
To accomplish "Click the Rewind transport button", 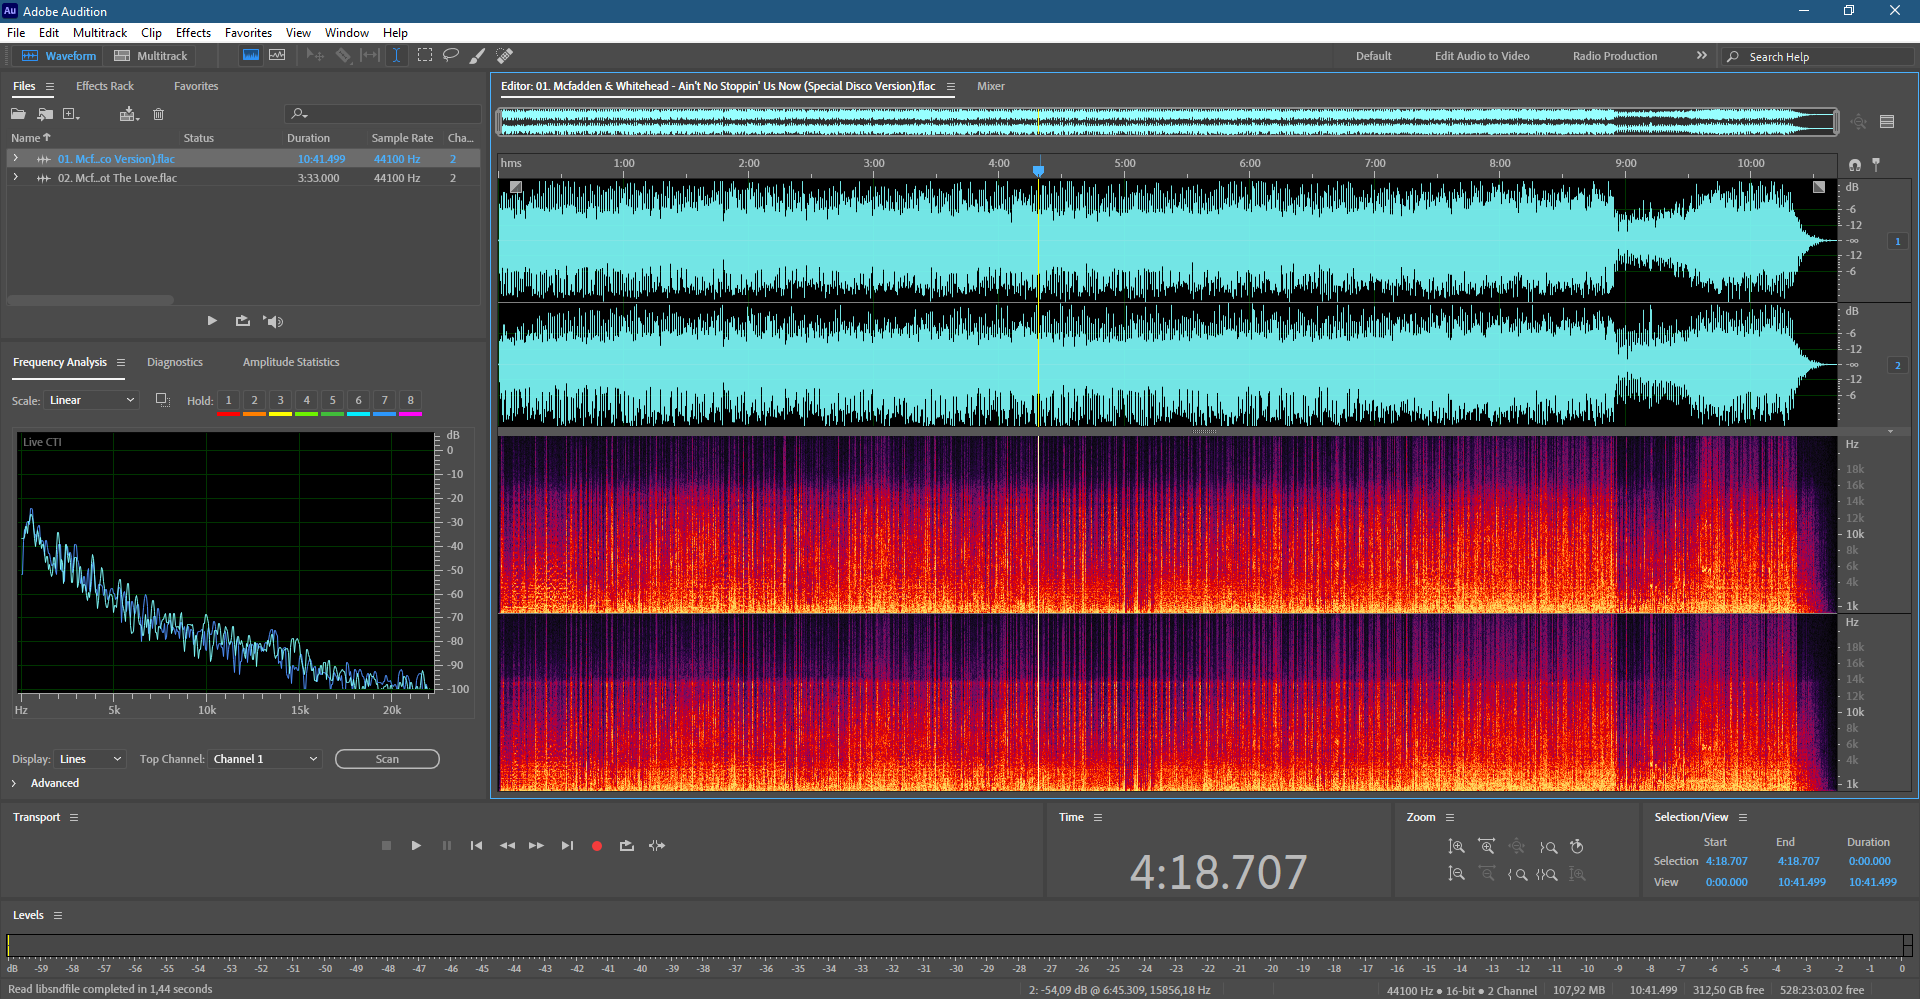I will pyautogui.click(x=507, y=846).
